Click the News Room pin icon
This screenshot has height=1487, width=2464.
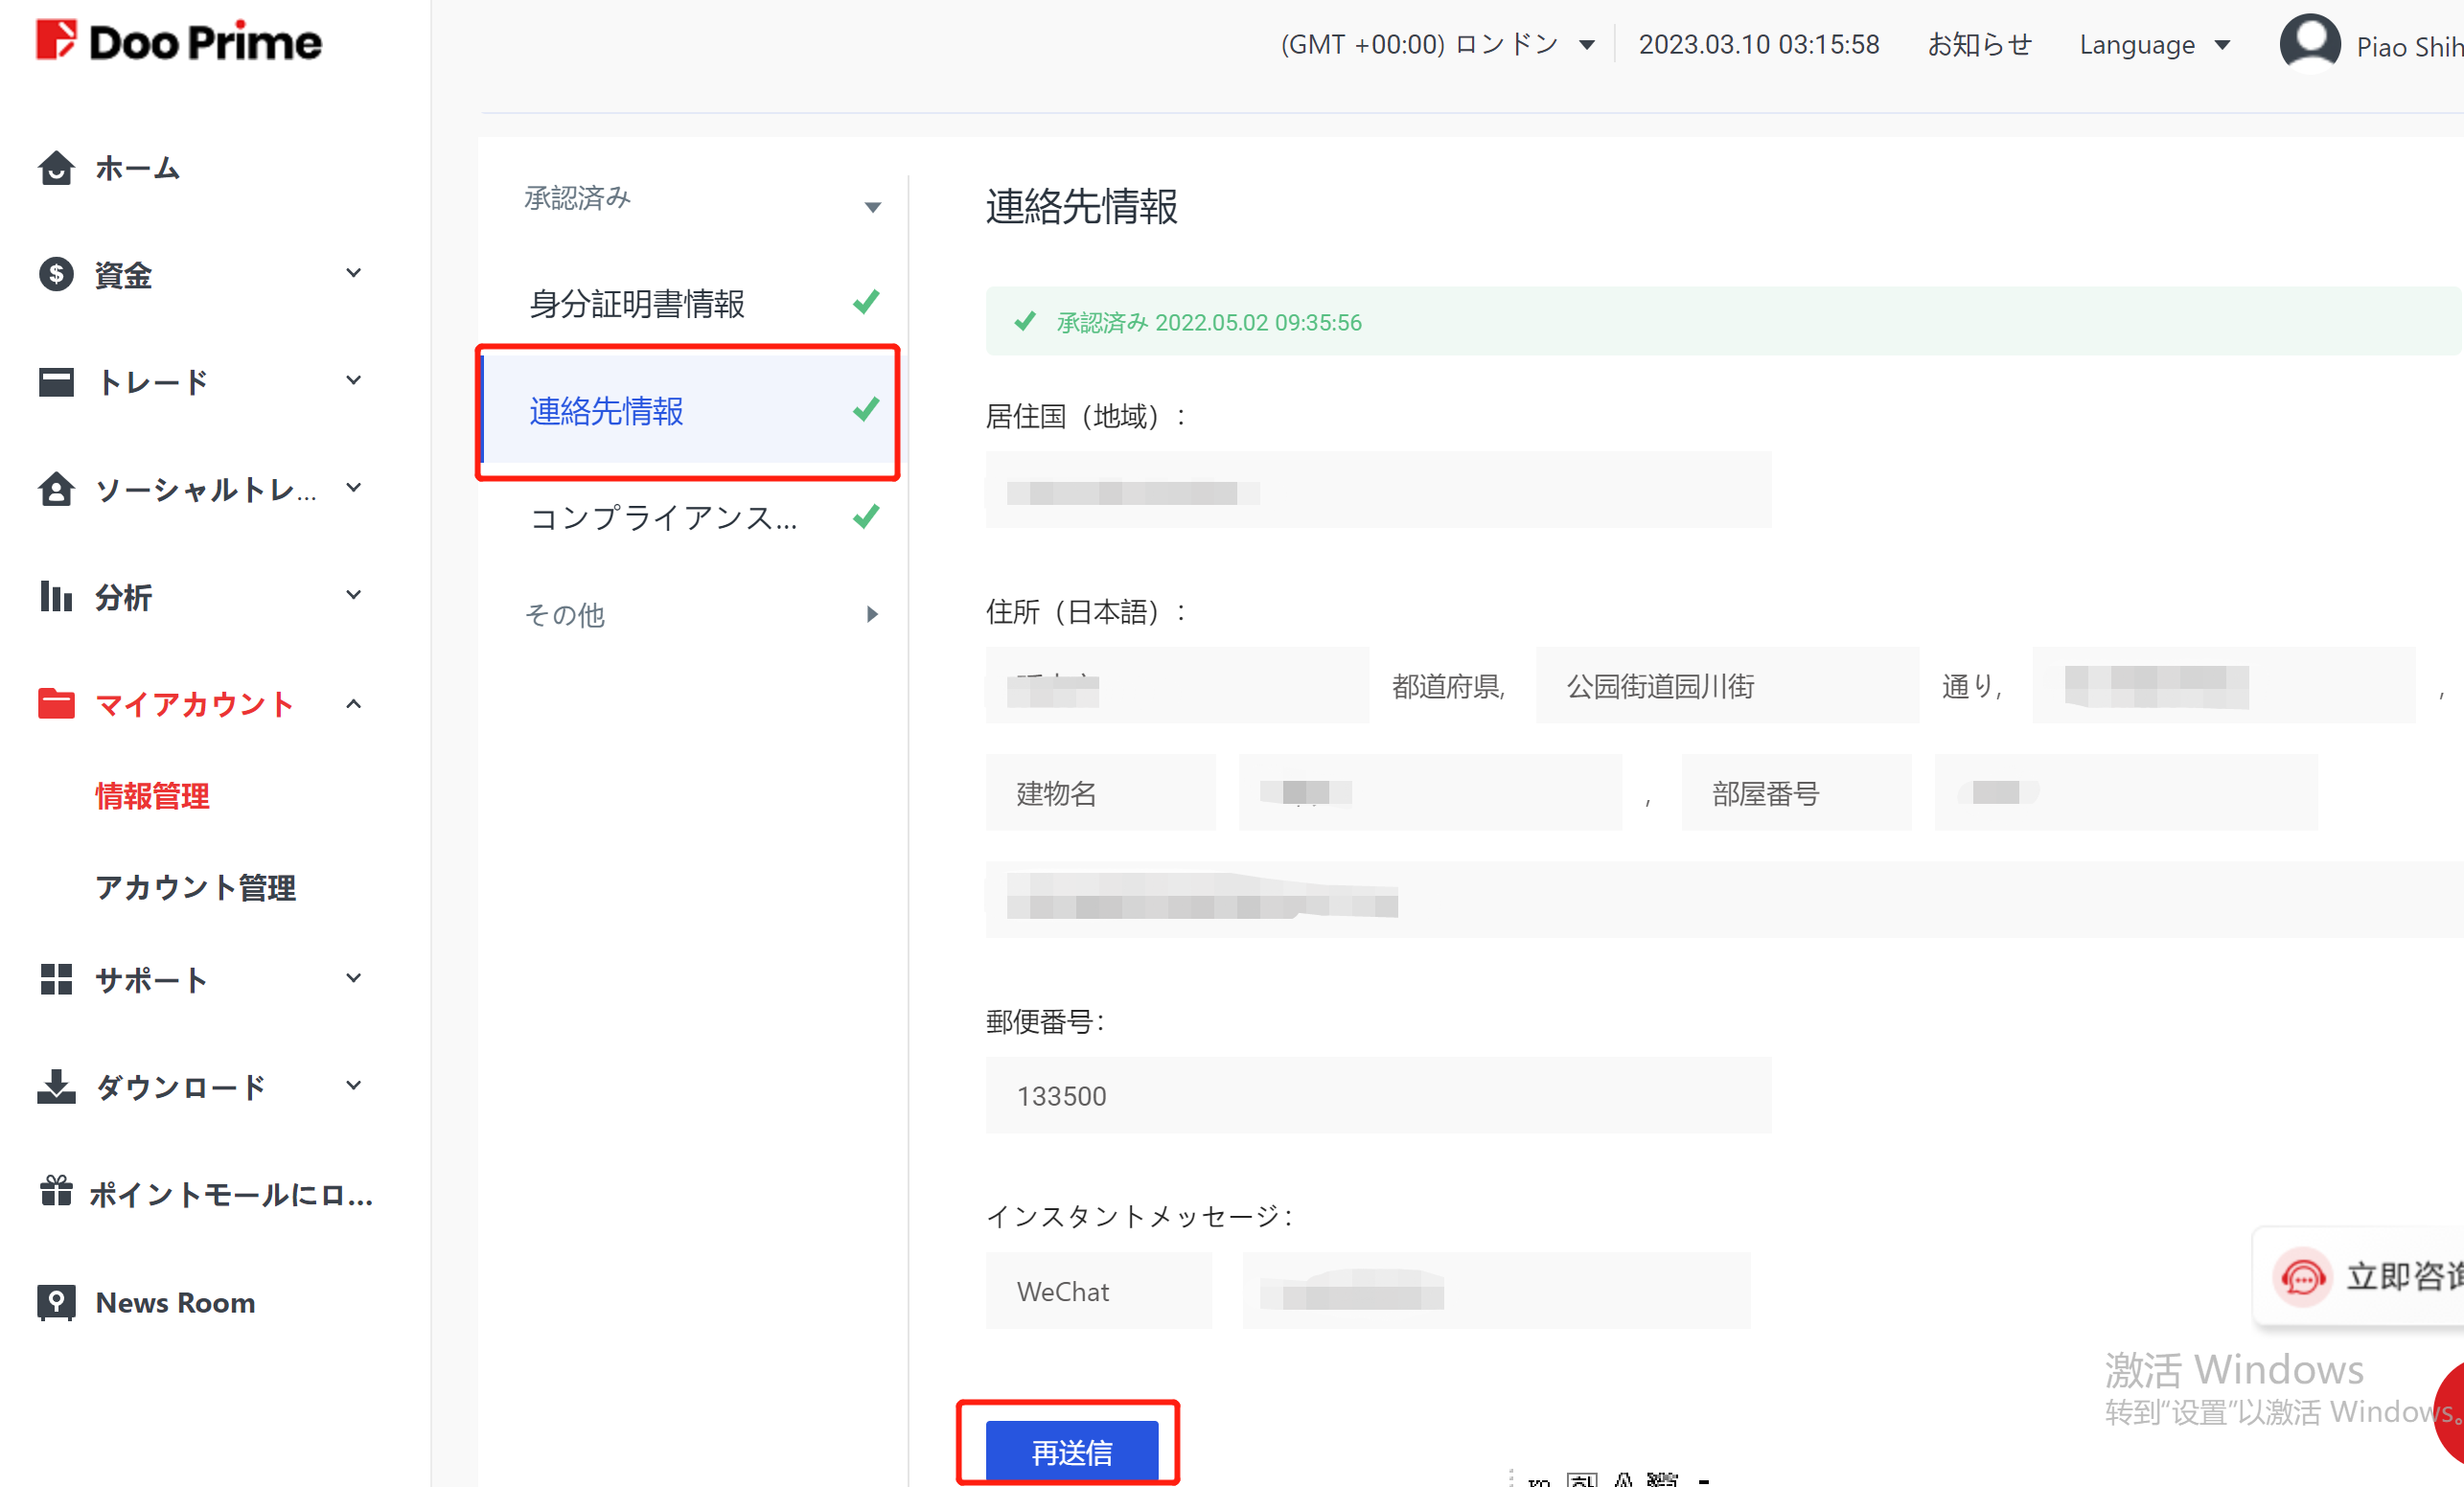pyautogui.click(x=56, y=1302)
